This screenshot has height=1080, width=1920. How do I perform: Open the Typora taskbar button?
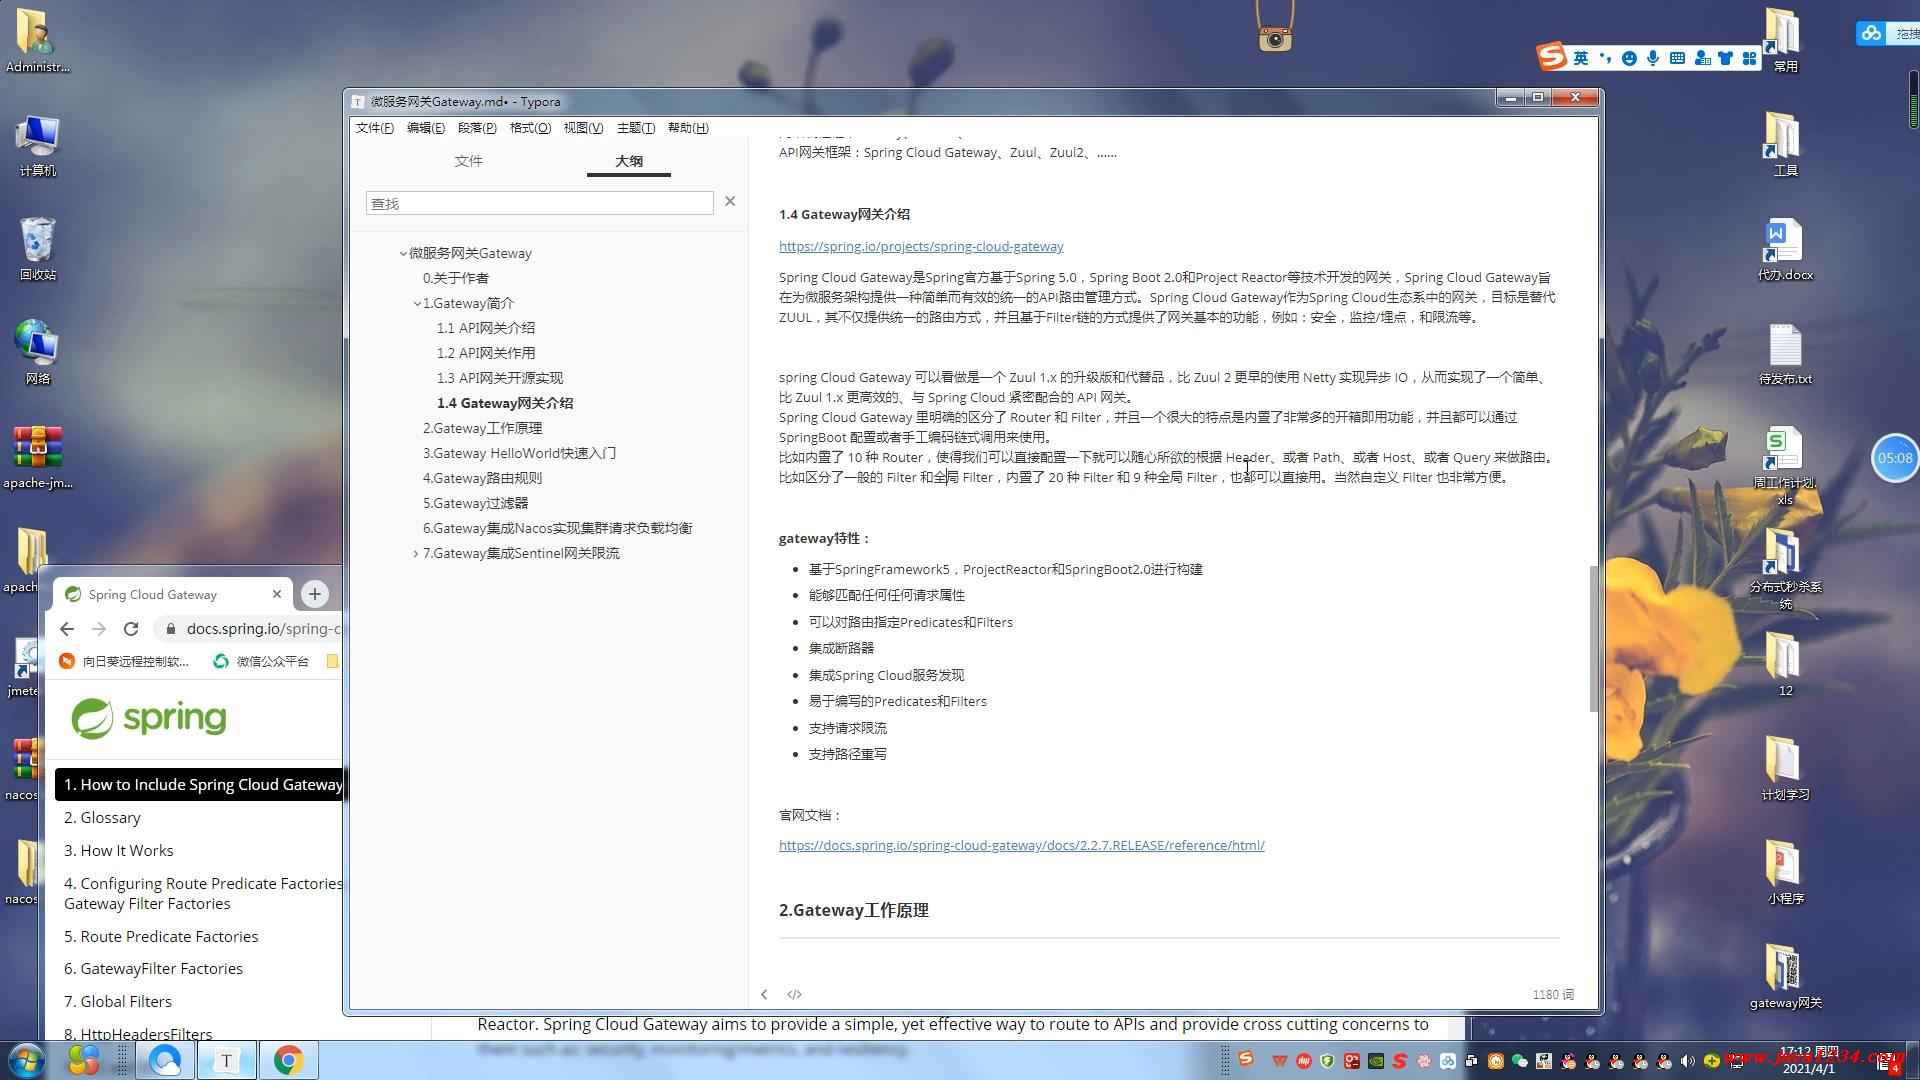pos(226,1060)
